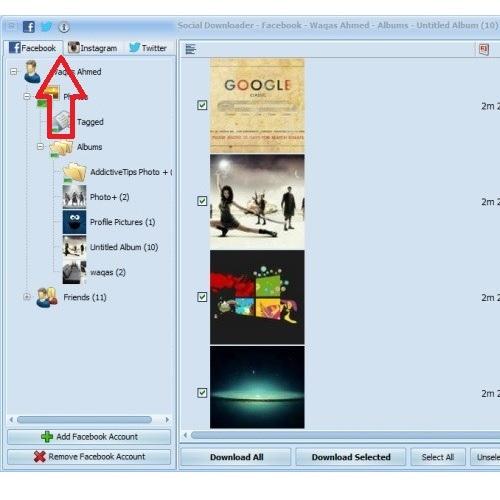The image size is (500, 500).
Task: Select Profile Pictures (1) album
Action: coord(122,222)
